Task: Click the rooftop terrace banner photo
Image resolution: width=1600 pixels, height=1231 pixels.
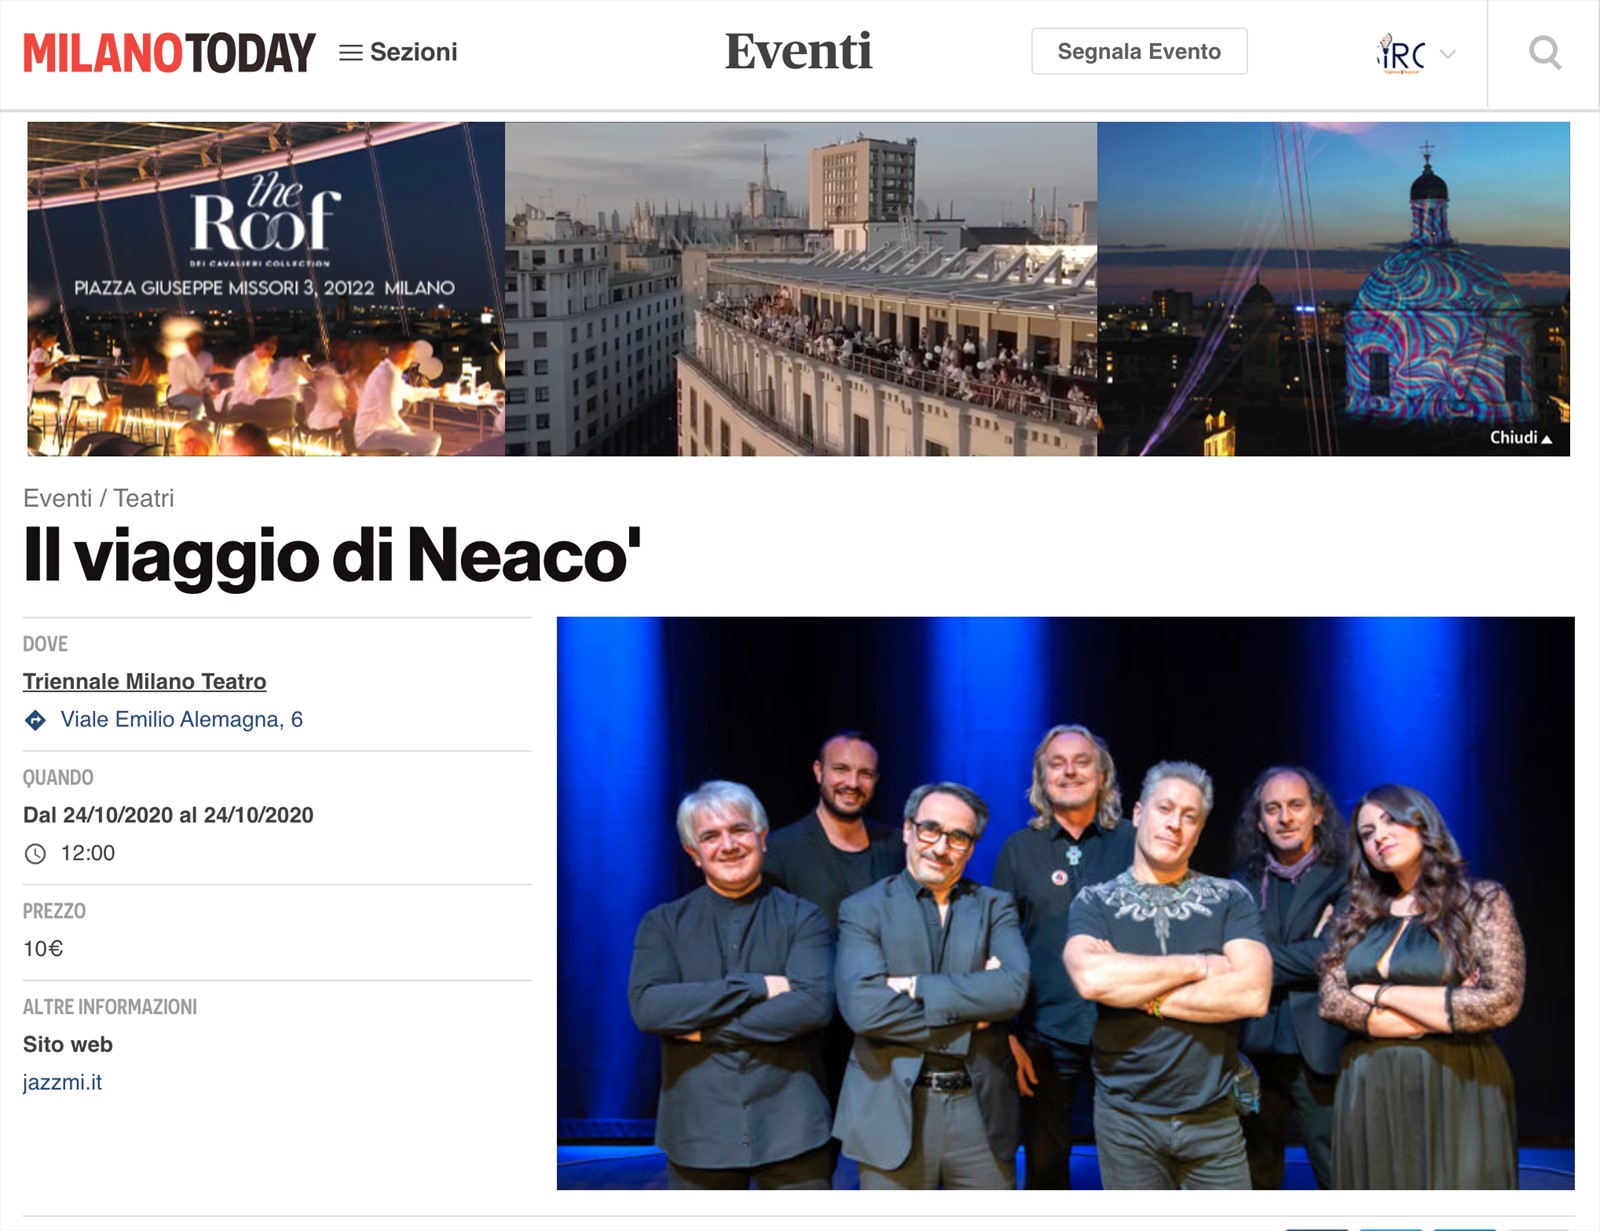Action: [801, 289]
